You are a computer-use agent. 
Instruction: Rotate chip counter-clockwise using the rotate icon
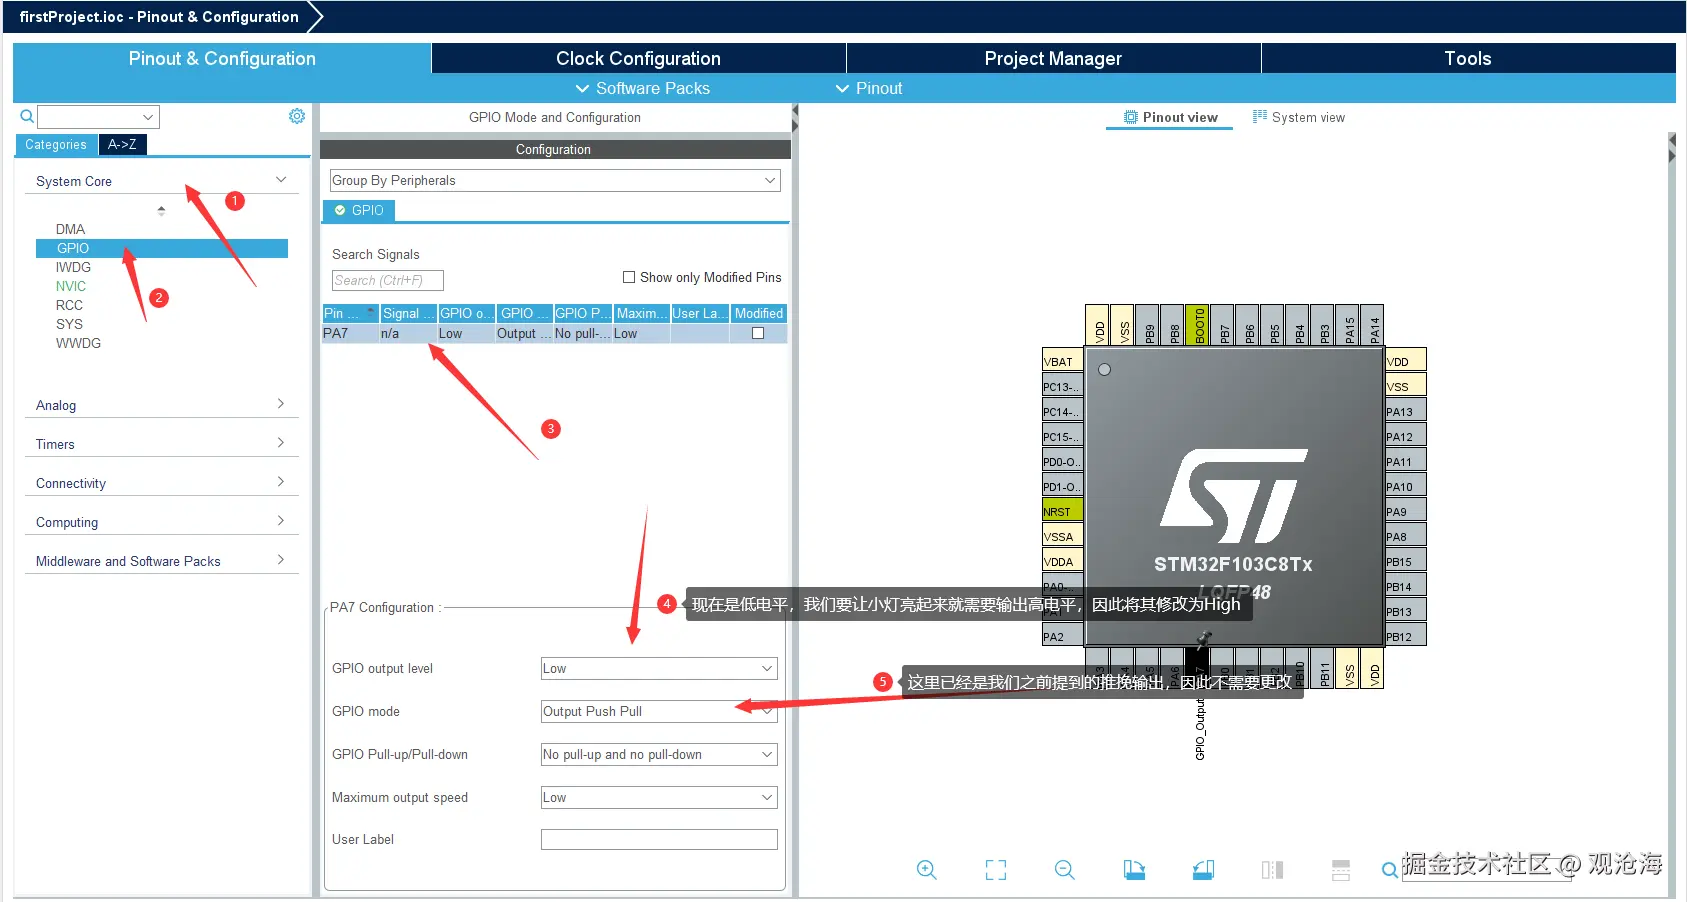coord(1203,870)
